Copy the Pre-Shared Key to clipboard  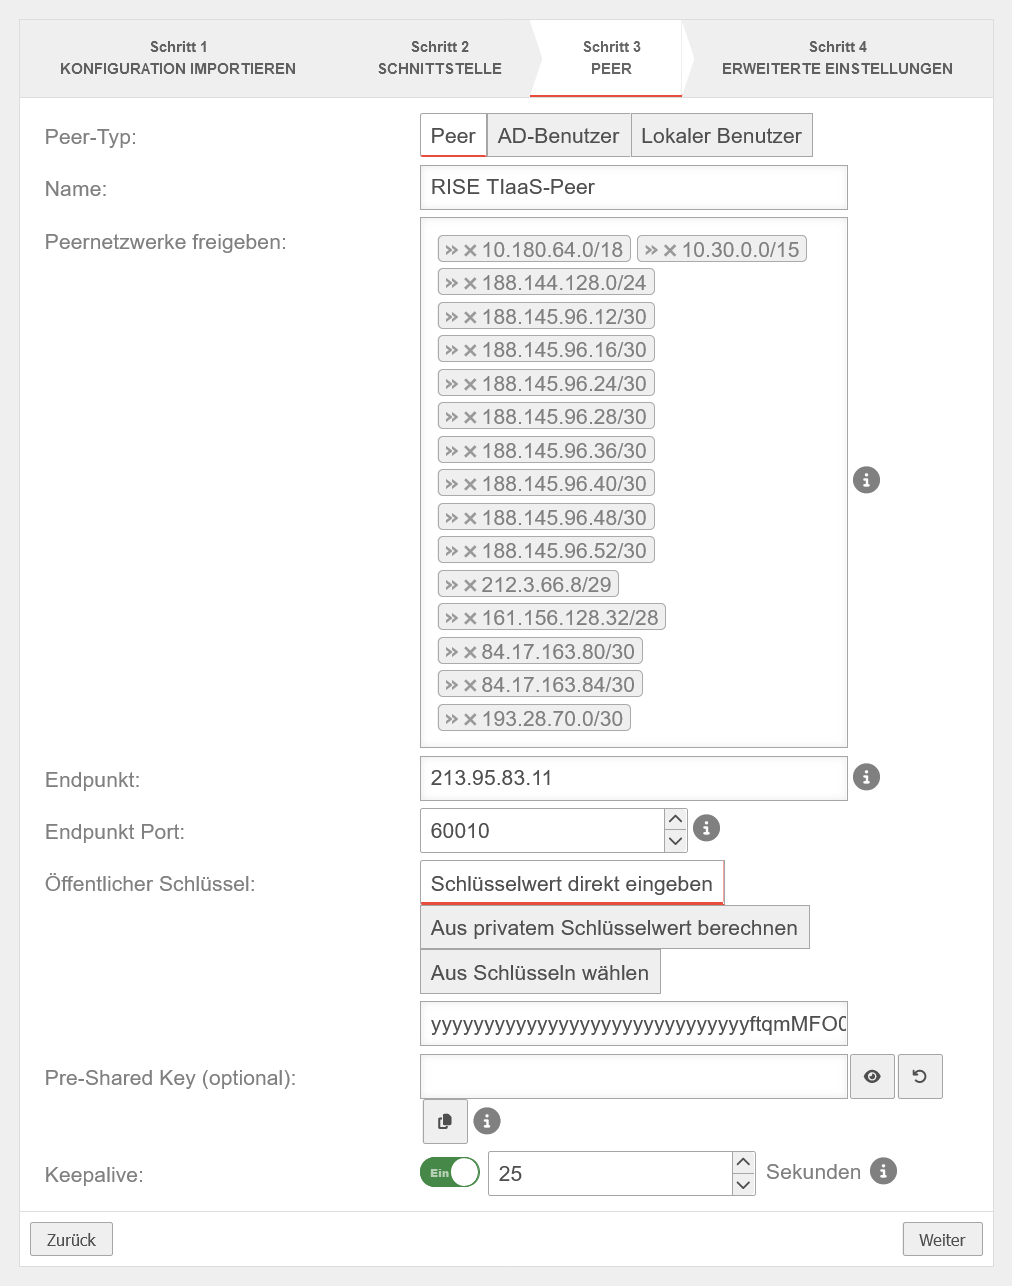[445, 1121]
